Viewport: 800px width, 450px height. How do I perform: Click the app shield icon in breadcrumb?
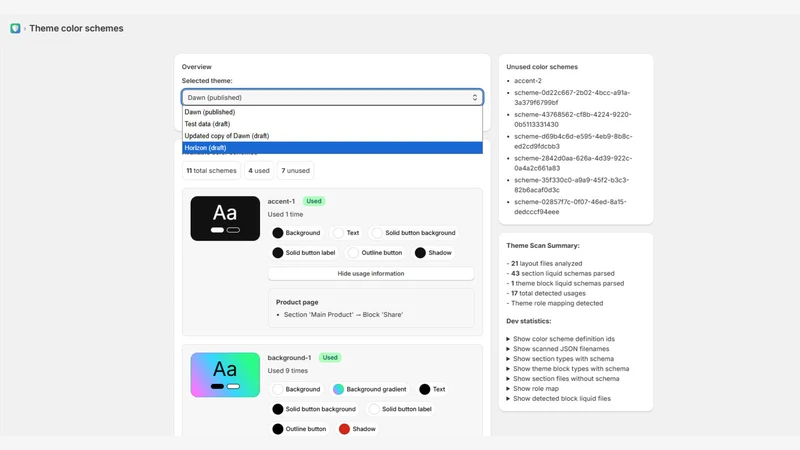15,29
